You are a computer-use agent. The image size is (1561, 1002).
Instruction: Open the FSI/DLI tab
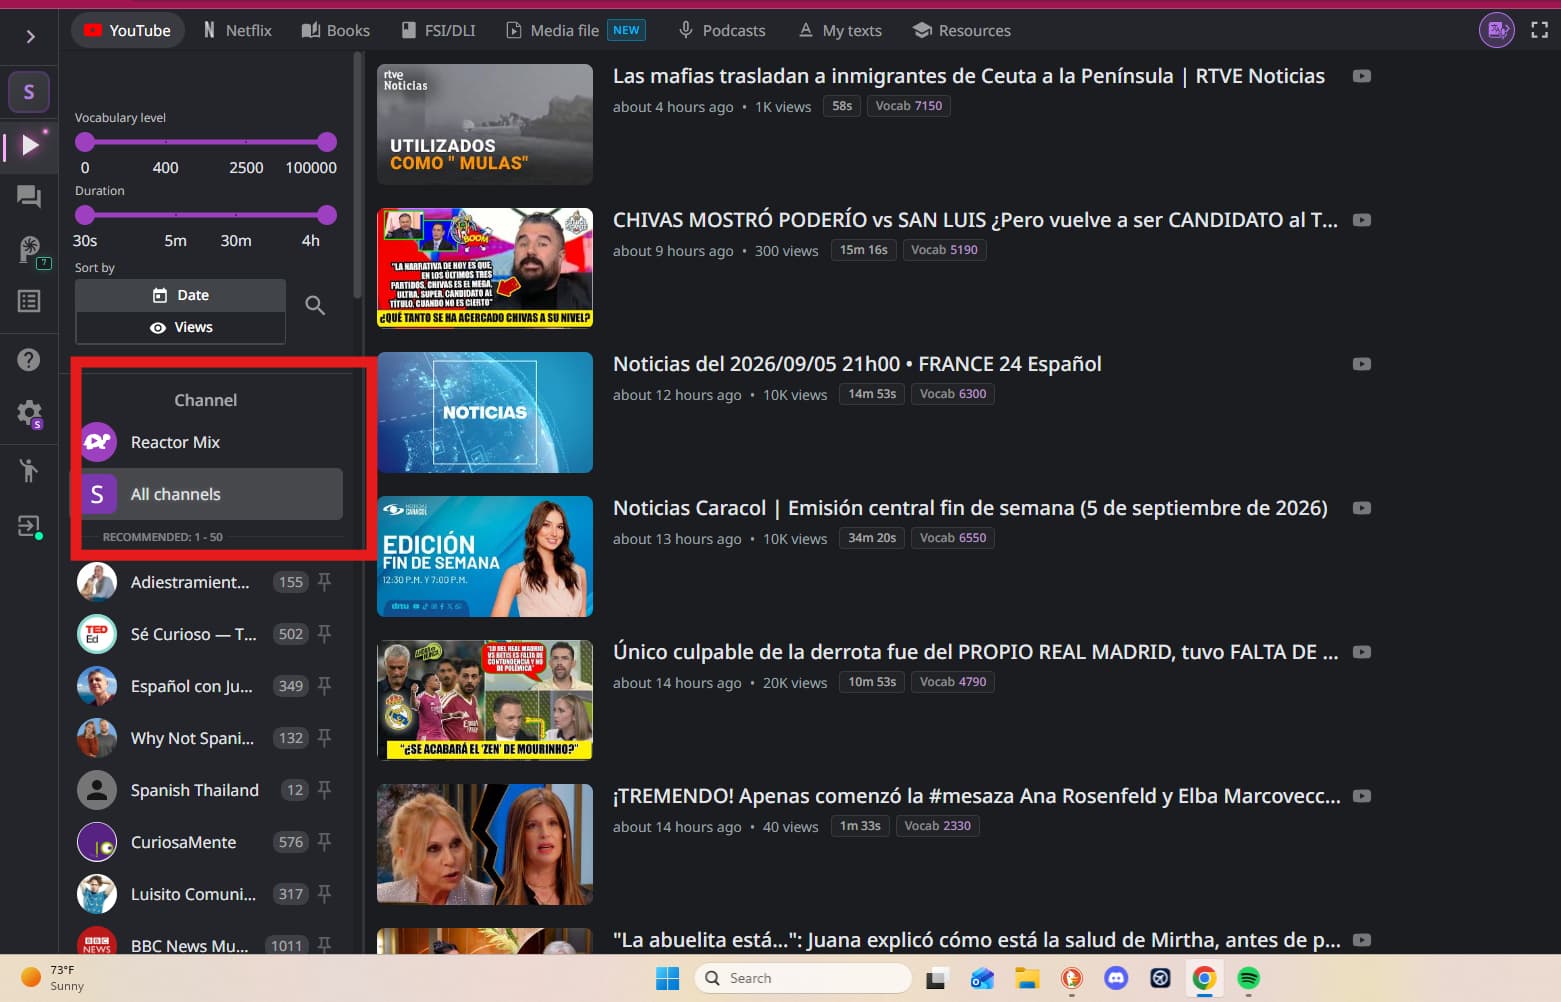(438, 31)
